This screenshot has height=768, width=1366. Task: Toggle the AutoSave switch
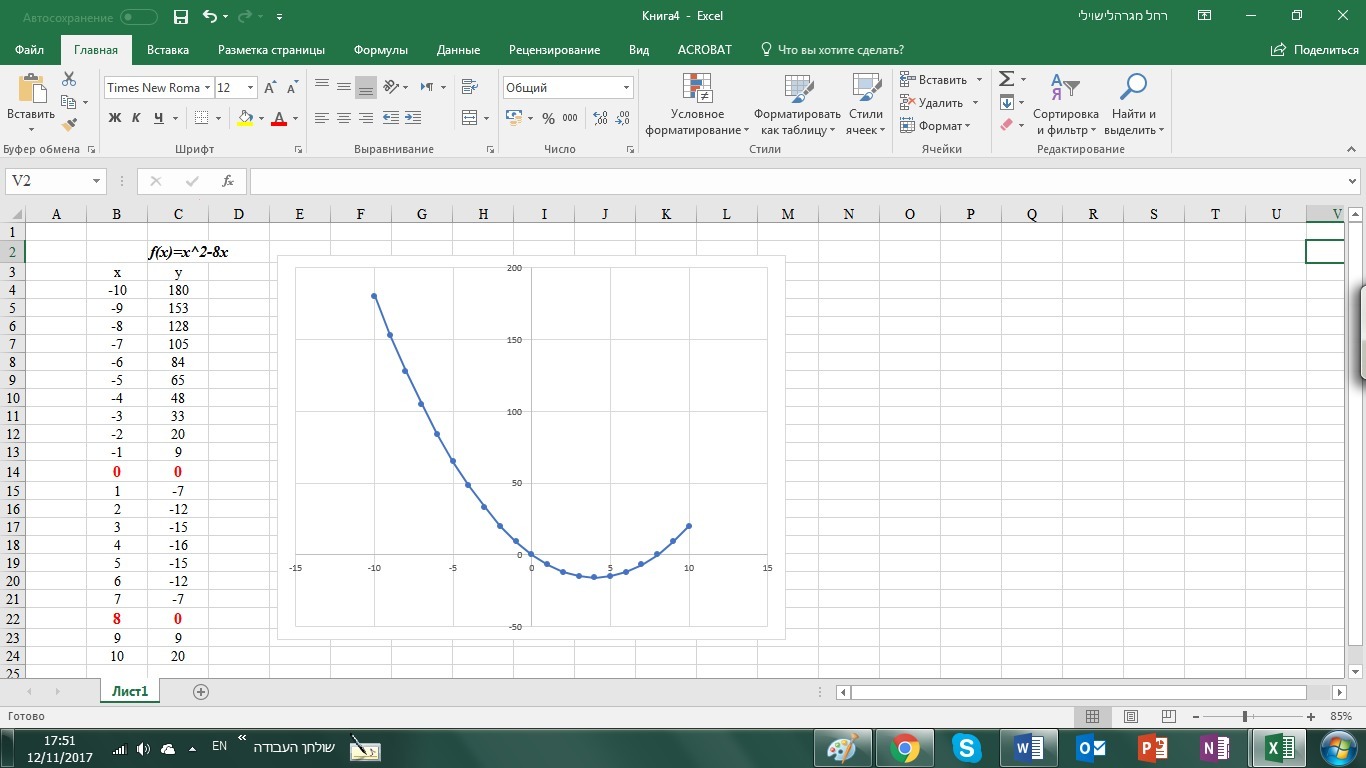[x=138, y=17]
